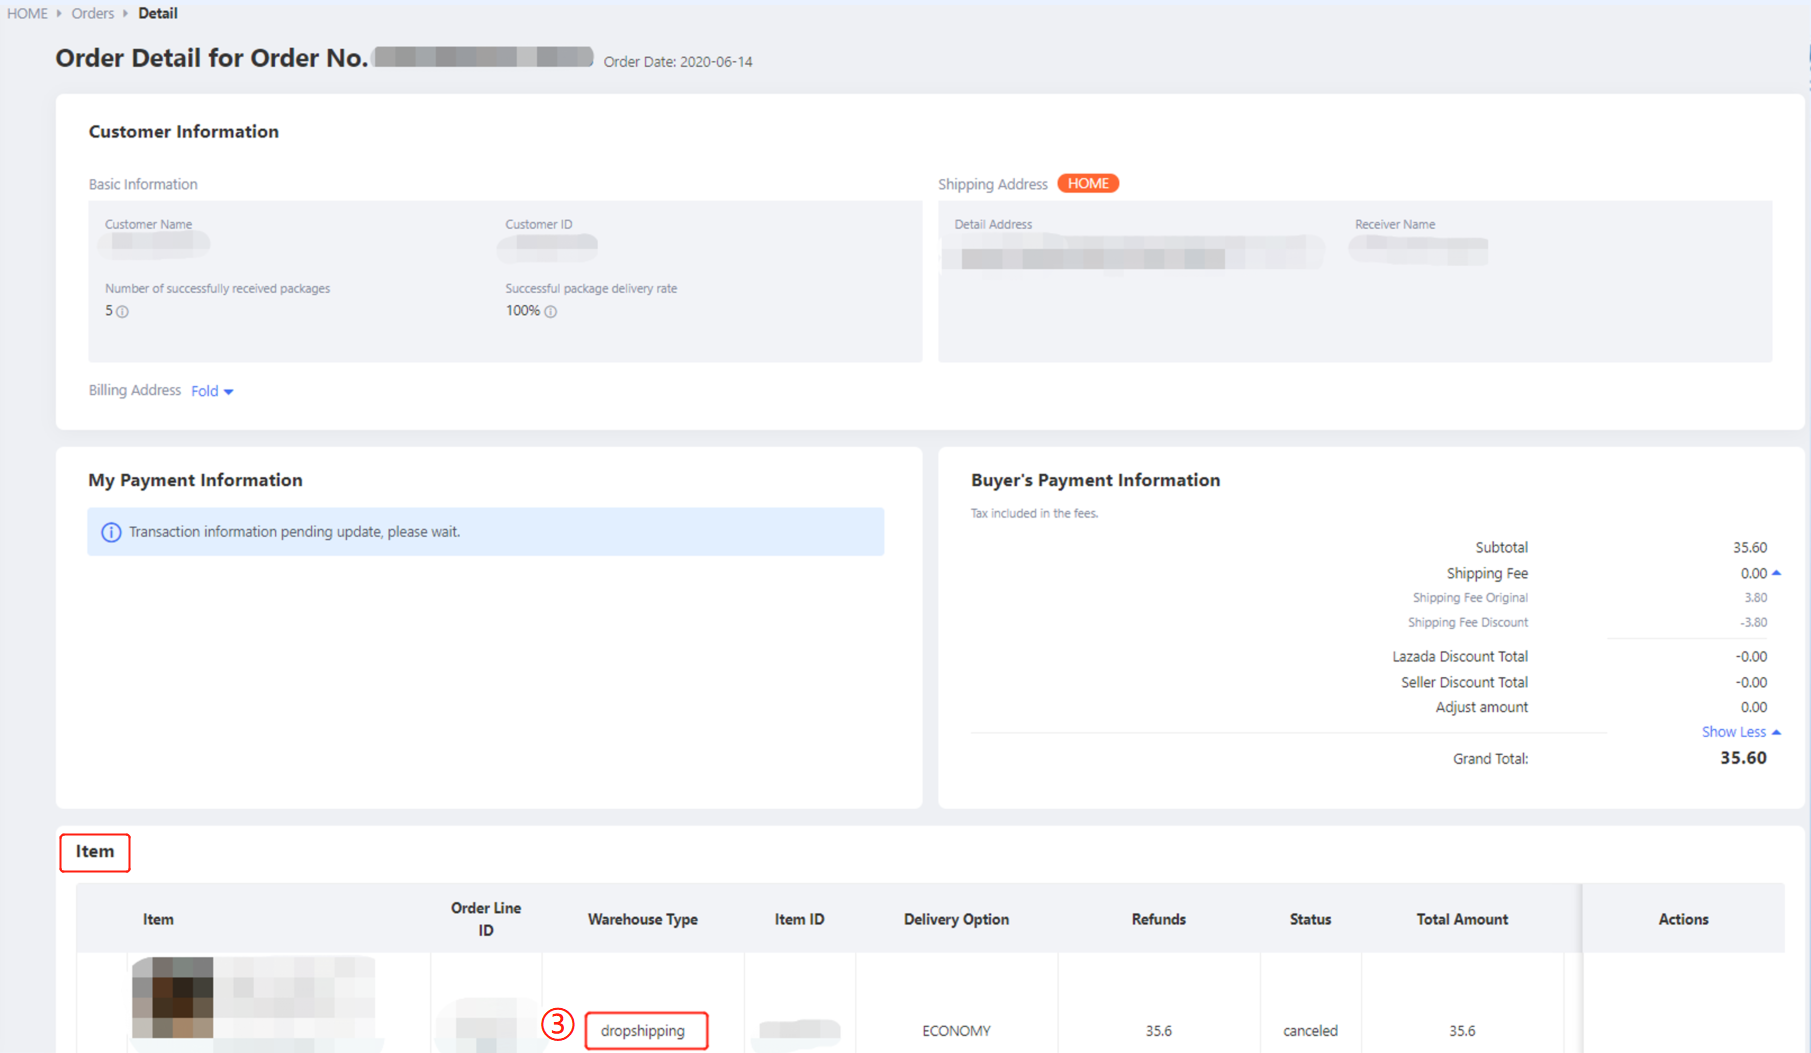Click the Order Line ID column header
The width and height of the screenshot is (1811, 1053).
(x=485, y=919)
